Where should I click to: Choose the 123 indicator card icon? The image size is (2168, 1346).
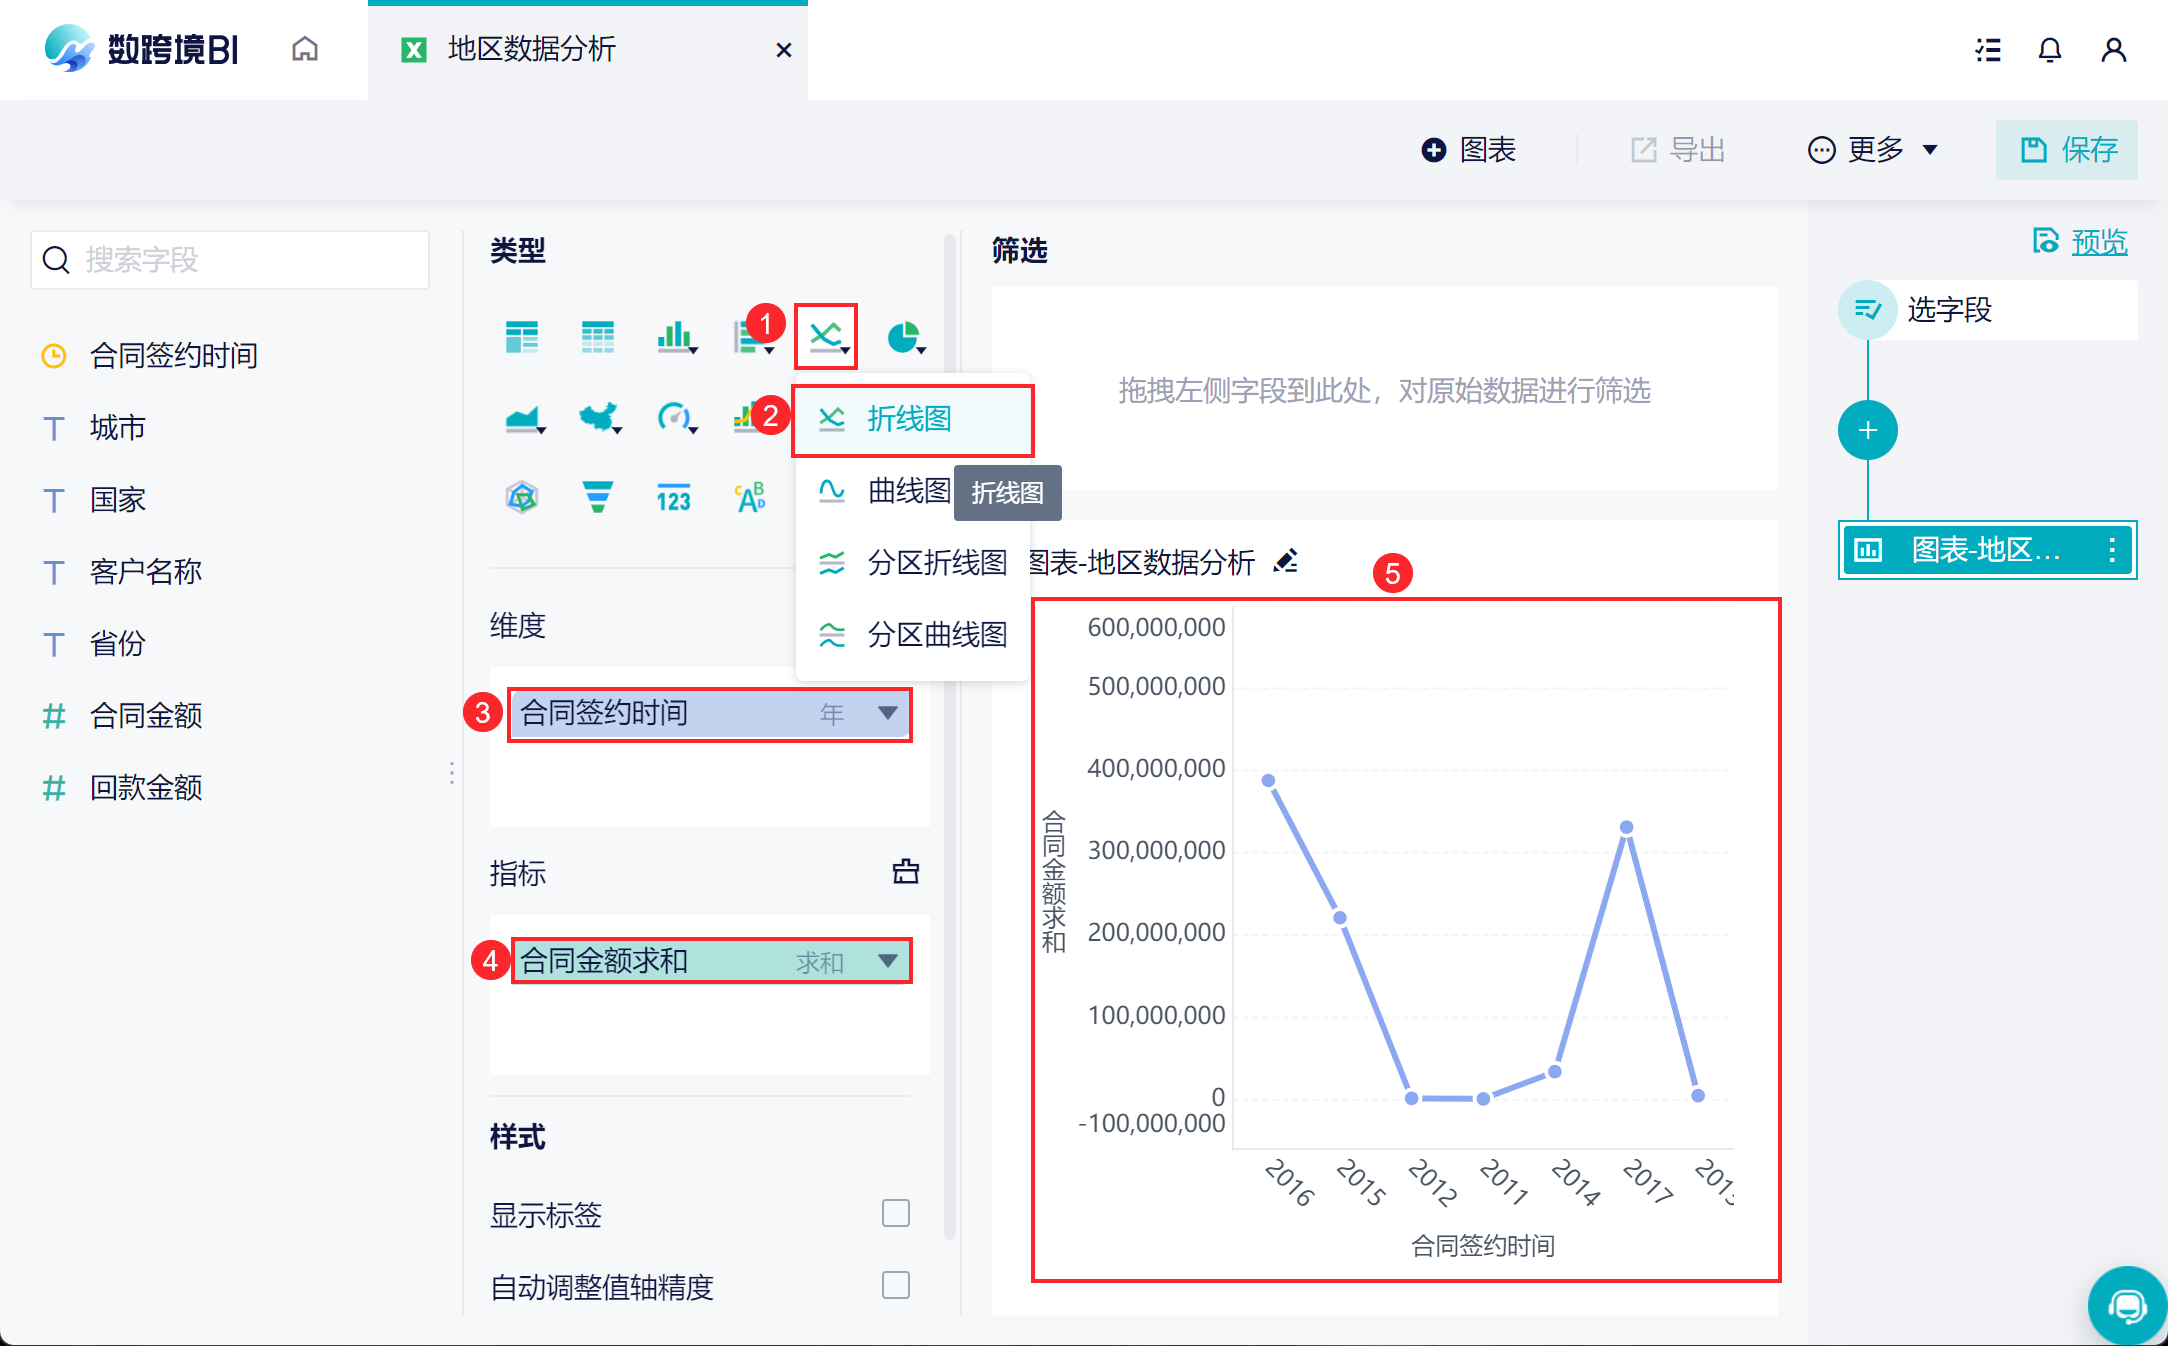pyautogui.click(x=674, y=498)
